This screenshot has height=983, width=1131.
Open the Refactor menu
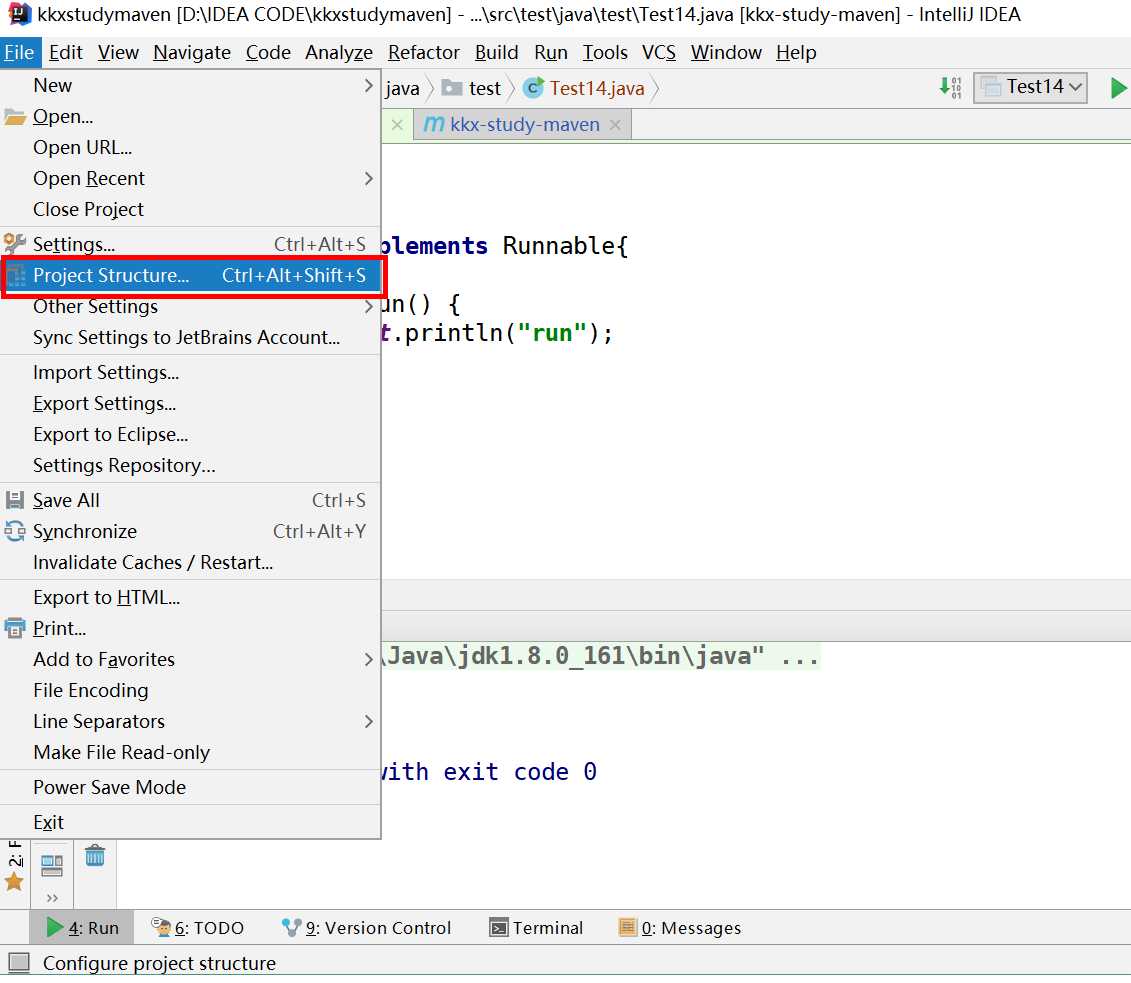pos(423,53)
